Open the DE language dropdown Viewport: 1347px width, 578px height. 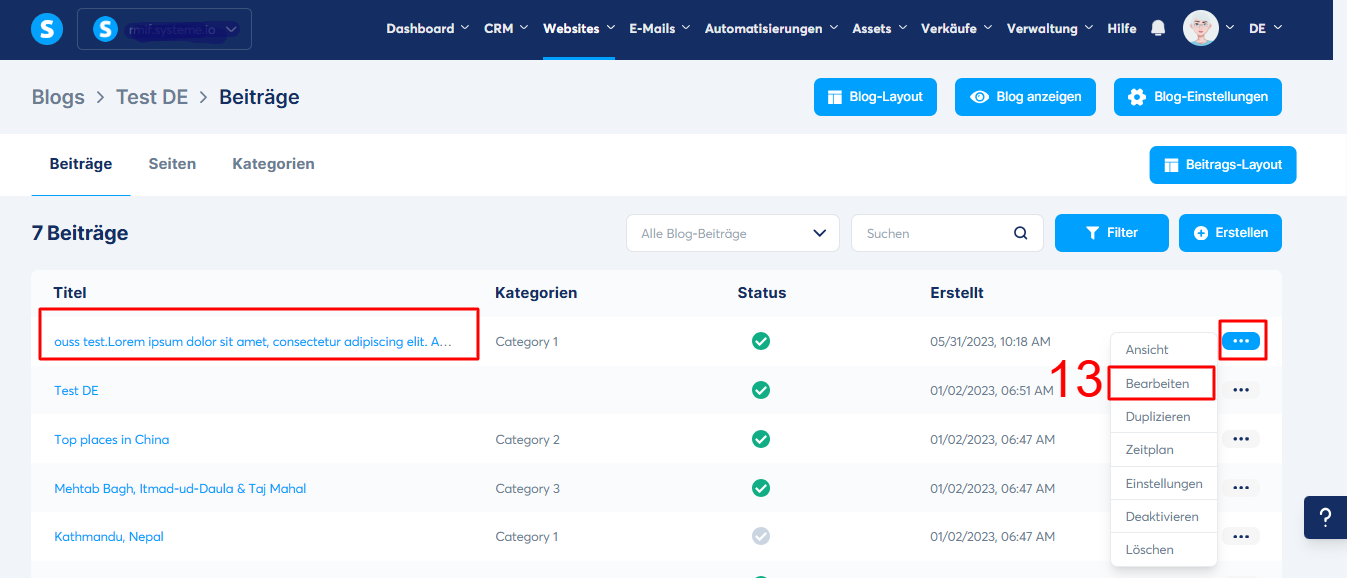[1265, 28]
